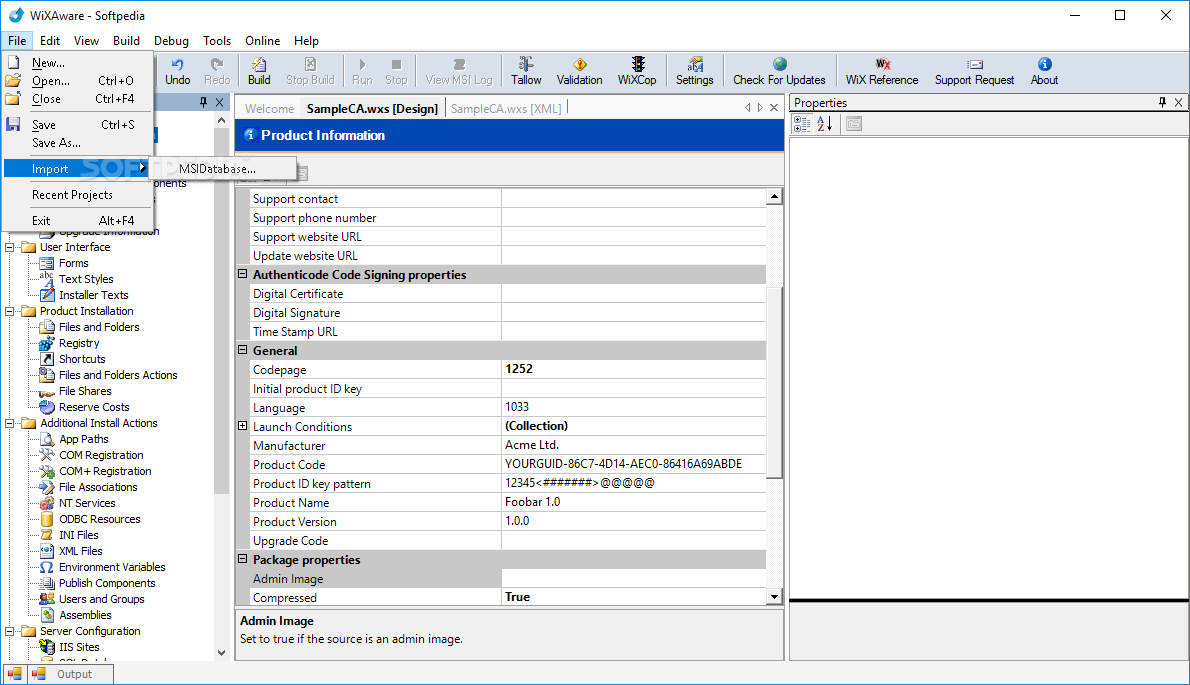Select Files and Folders tree item
This screenshot has height=685, width=1190.
(x=99, y=327)
